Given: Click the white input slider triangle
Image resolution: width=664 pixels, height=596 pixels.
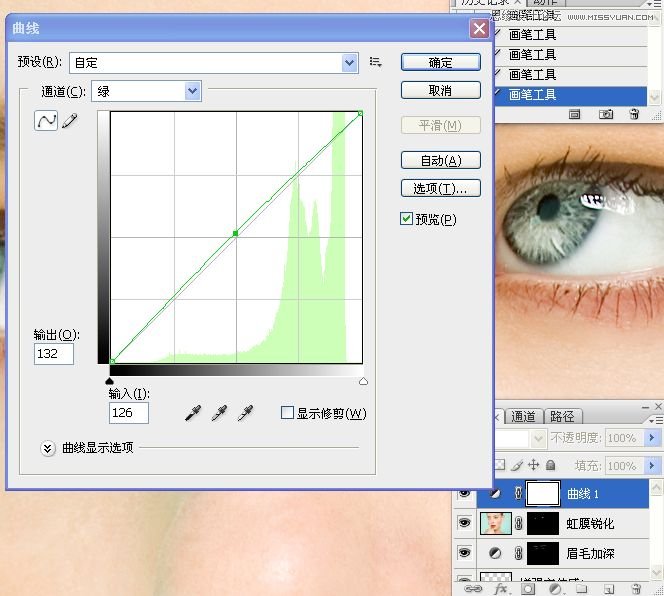Looking at the screenshot, I should (x=363, y=381).
